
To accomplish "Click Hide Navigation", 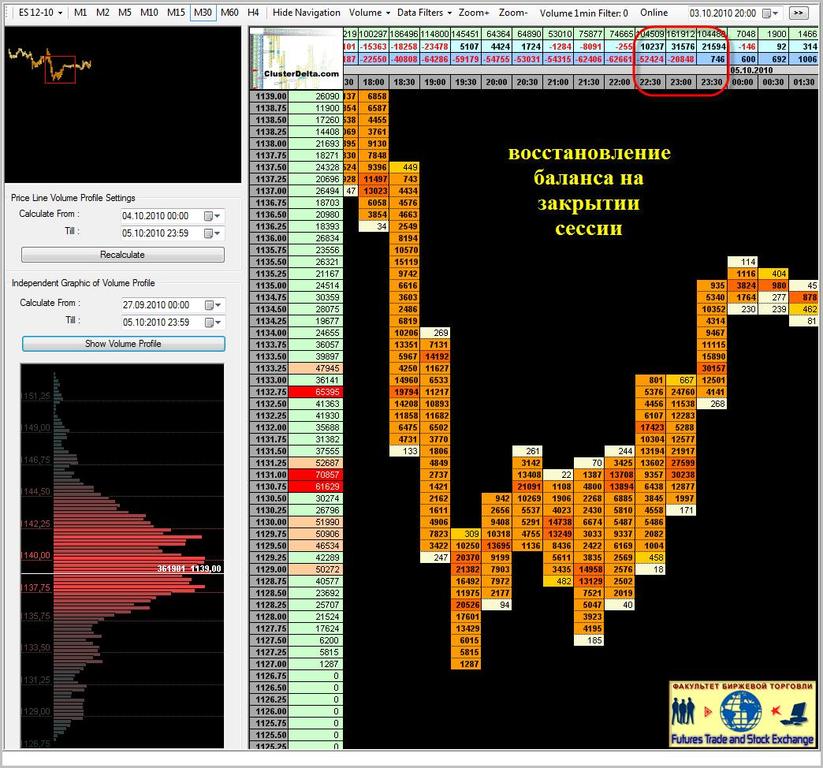I will click(306, 12).
